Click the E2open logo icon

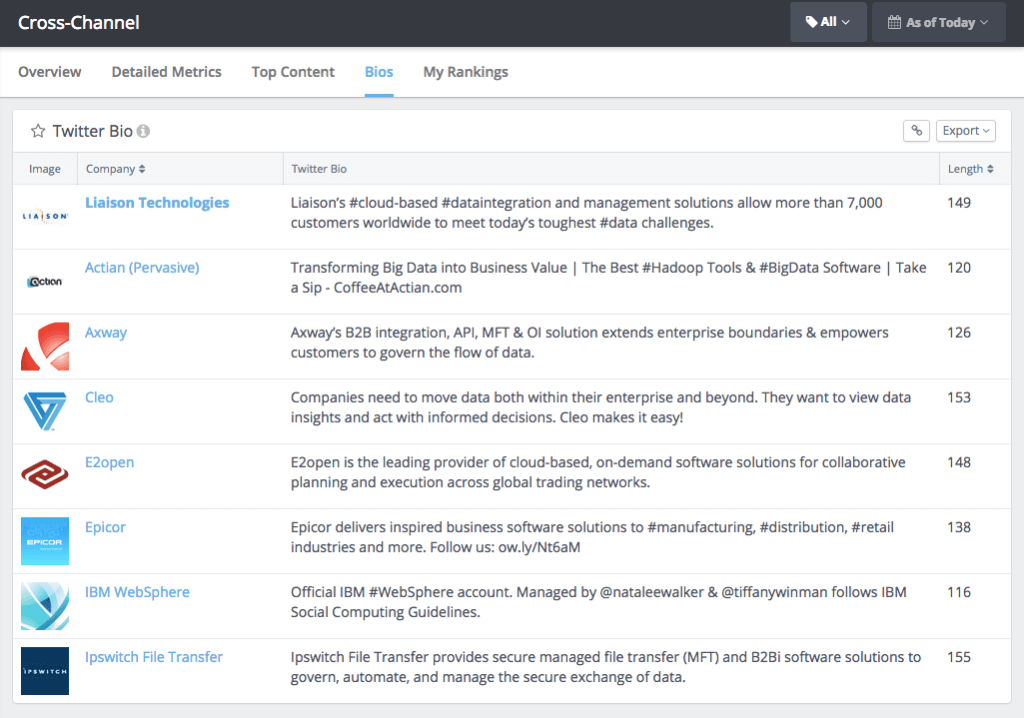pyautogui.click(x=45, y=477)
